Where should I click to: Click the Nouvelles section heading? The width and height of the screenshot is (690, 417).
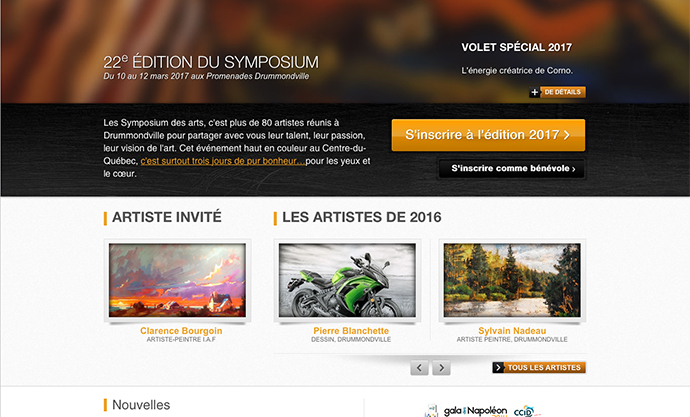click(x=141, y=405)
